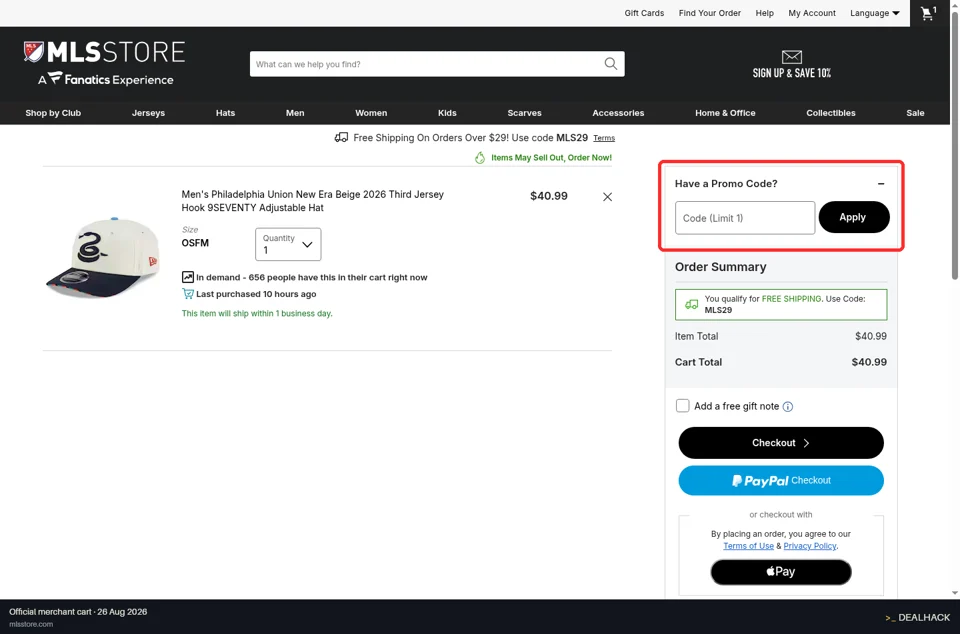Viewport: 960px width, 634px height.
Task: Open the hat product thumbnail
Action: (103, 258)
